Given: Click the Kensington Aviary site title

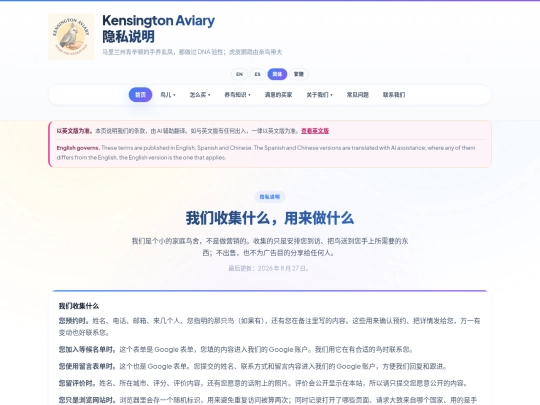Looking at the screenshot, I should (x=158, y=21).
